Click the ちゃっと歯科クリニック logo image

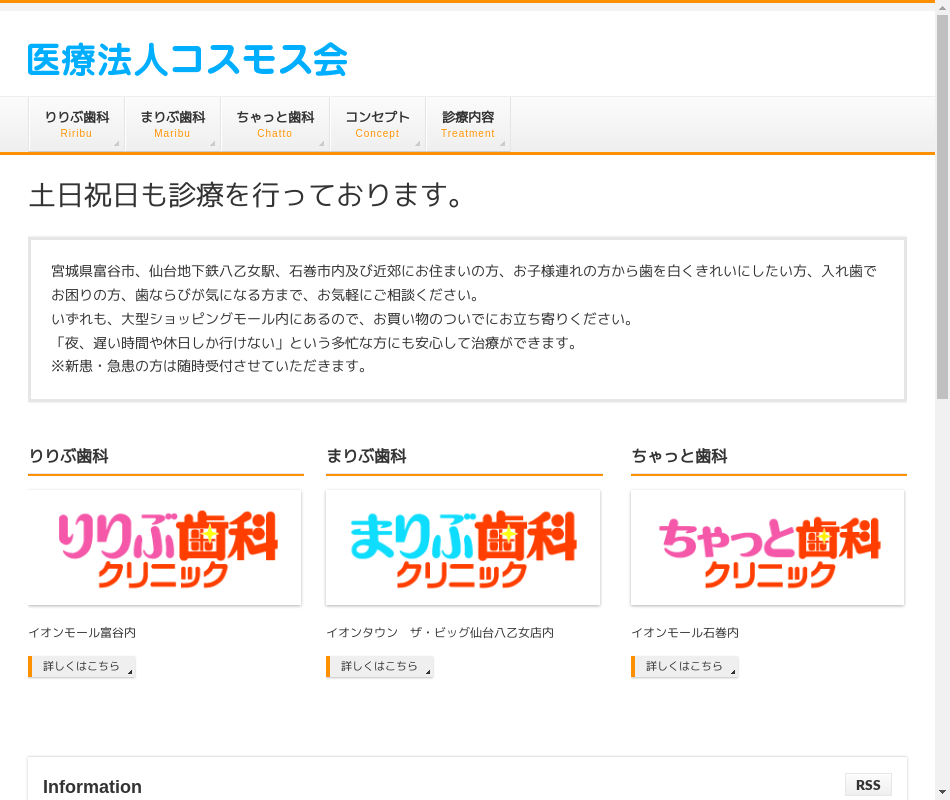(768, 548)
